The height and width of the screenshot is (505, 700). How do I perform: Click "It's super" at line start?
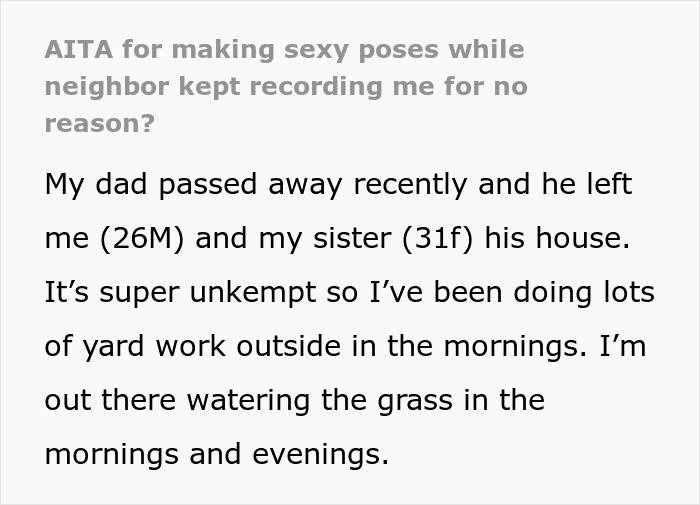(112, 292)
